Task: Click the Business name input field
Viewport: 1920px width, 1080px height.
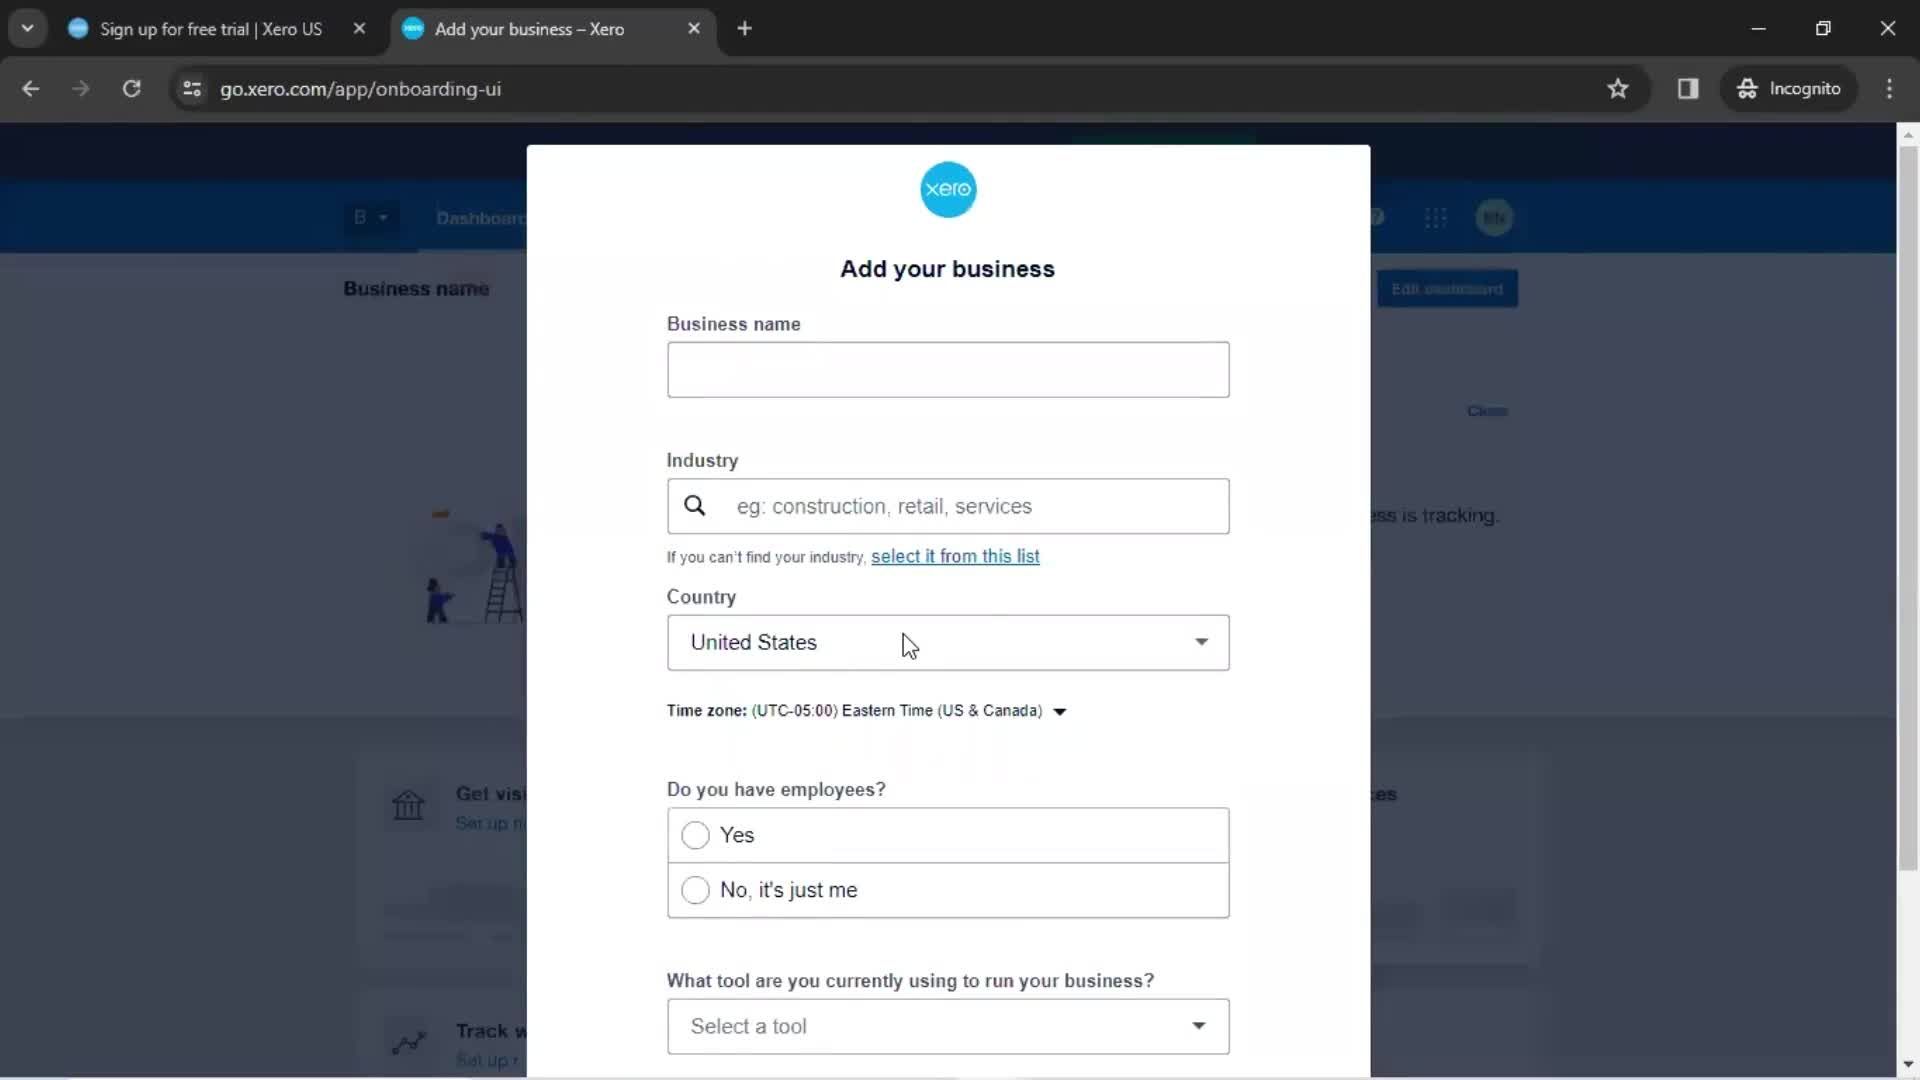Action: [x=948, y=370]
